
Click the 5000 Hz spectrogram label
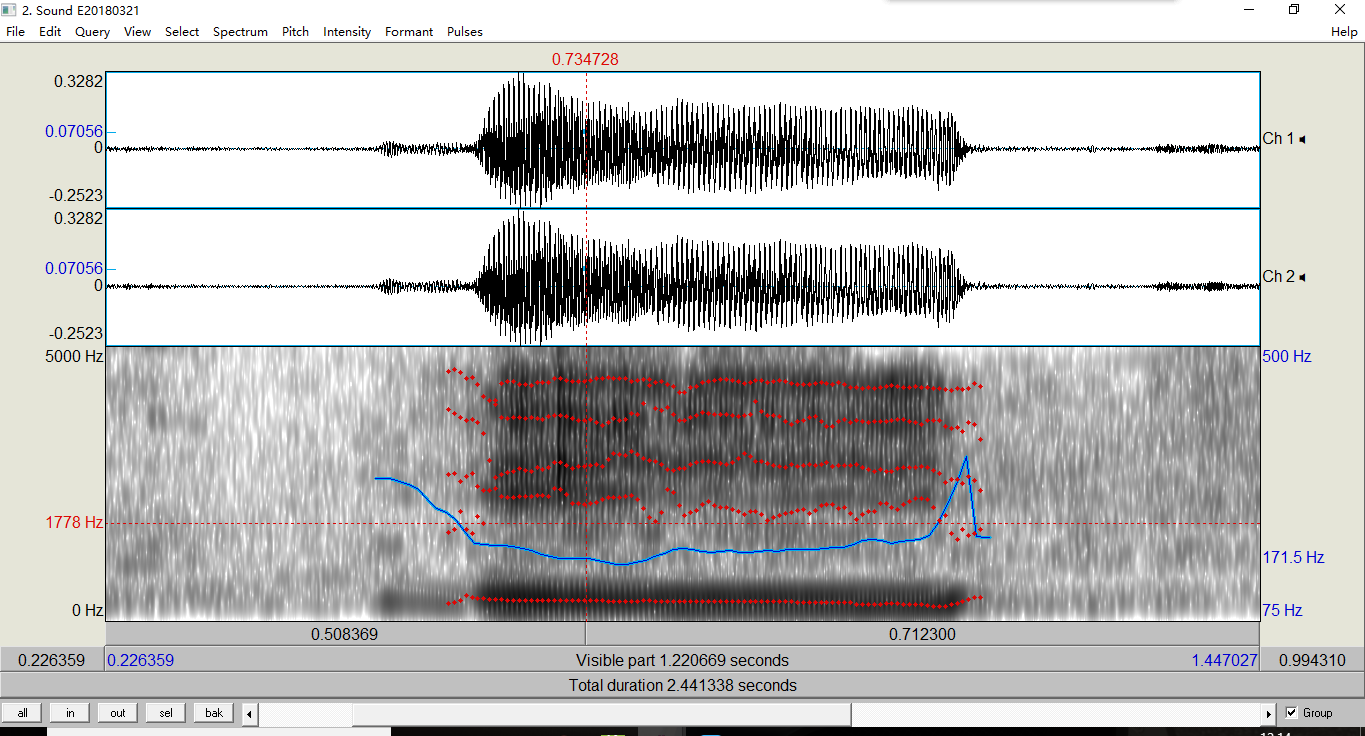point(73,356)
